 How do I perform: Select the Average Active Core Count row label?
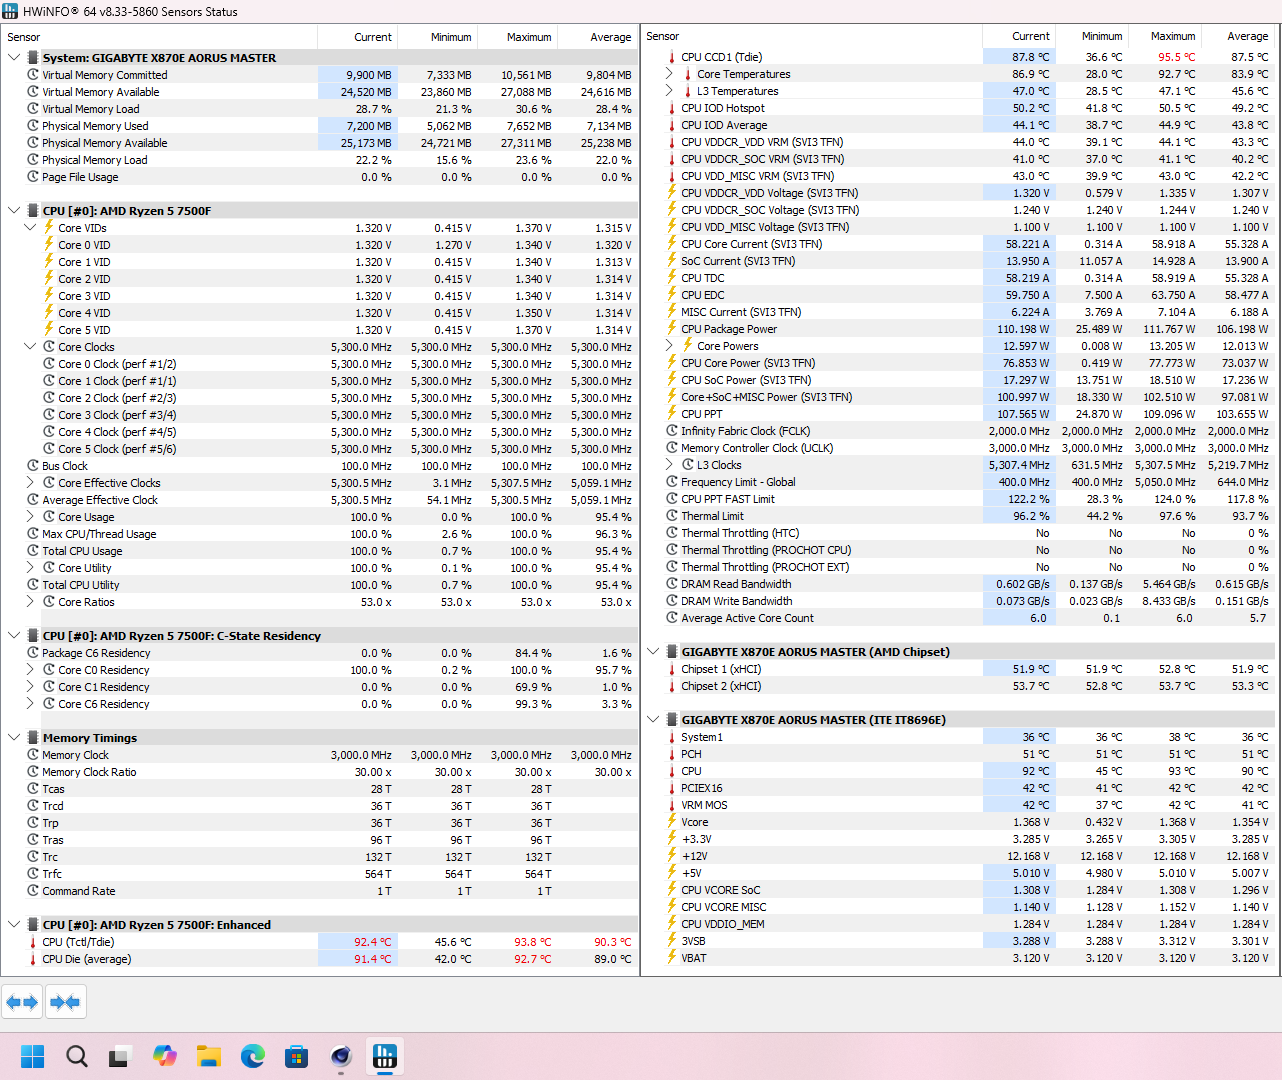(748, 618)
